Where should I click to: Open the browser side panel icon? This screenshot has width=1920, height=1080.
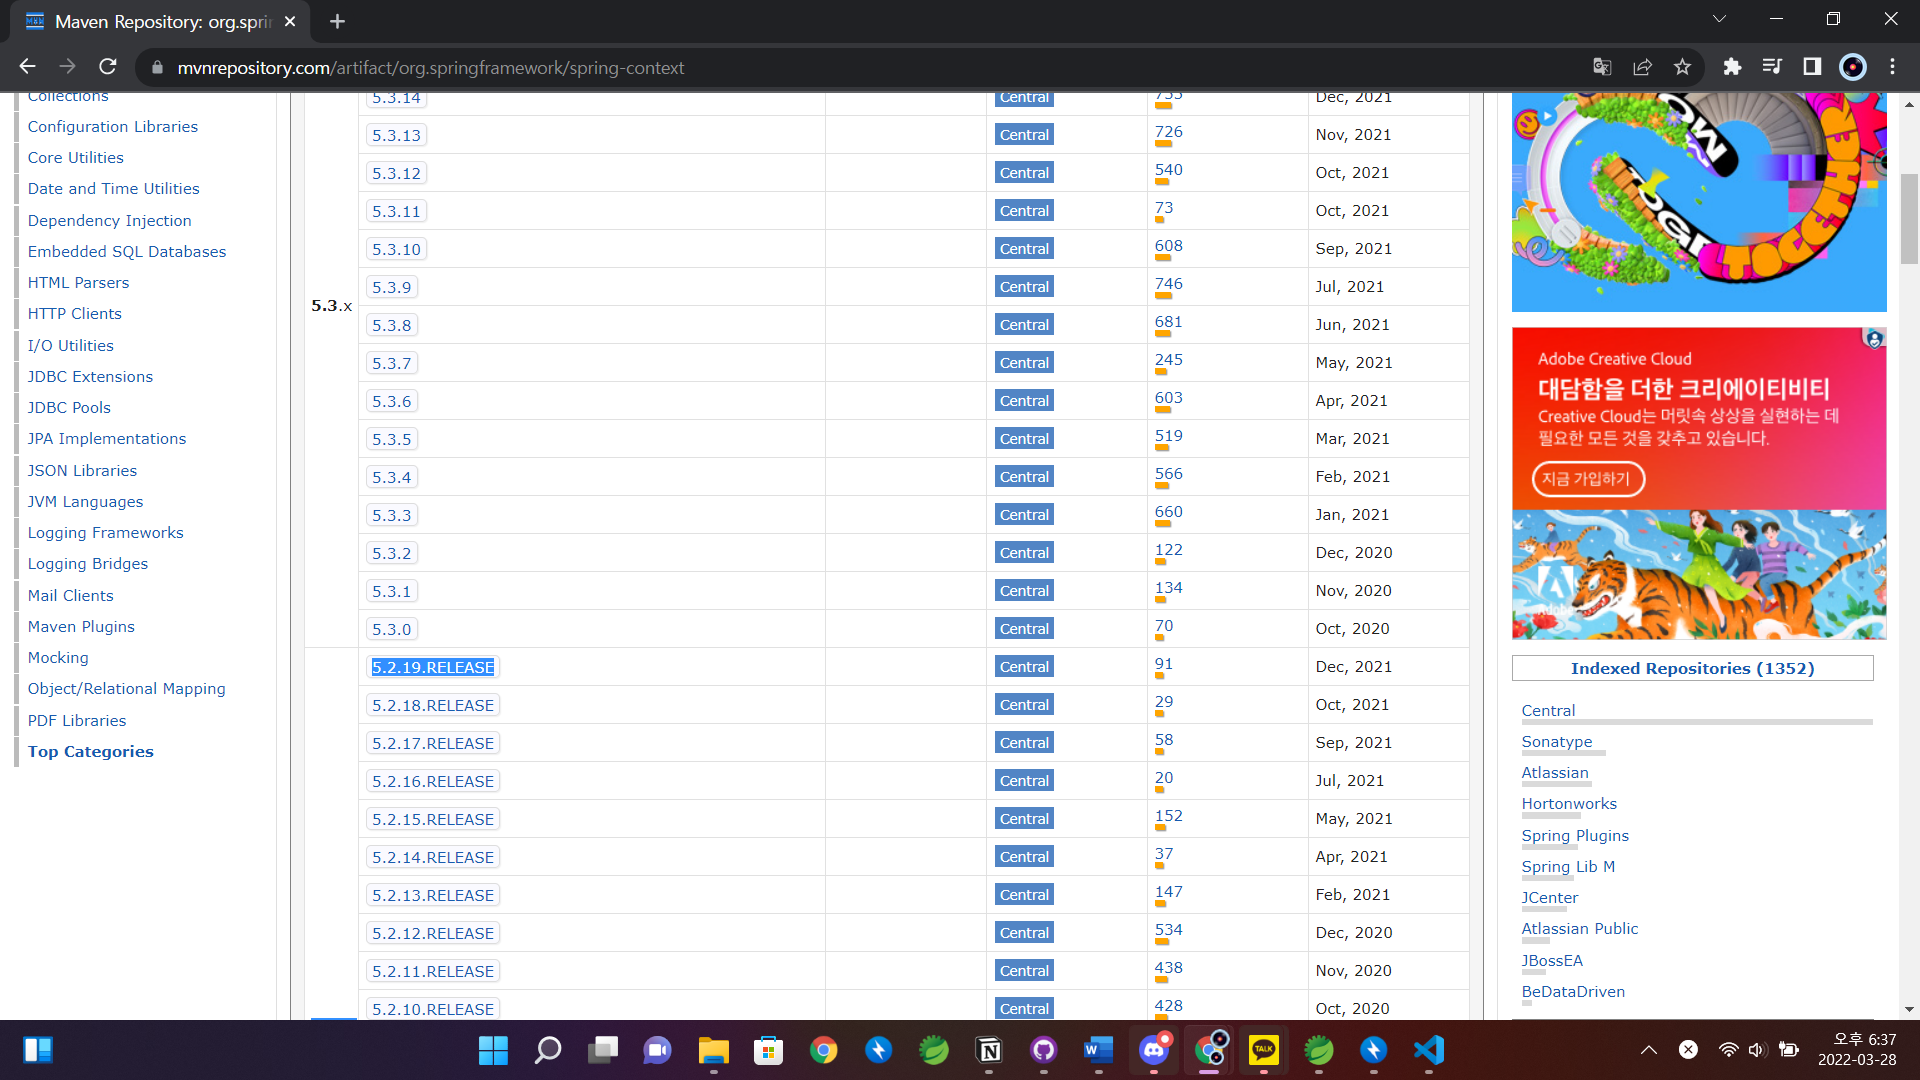(x=1812, y=67)
